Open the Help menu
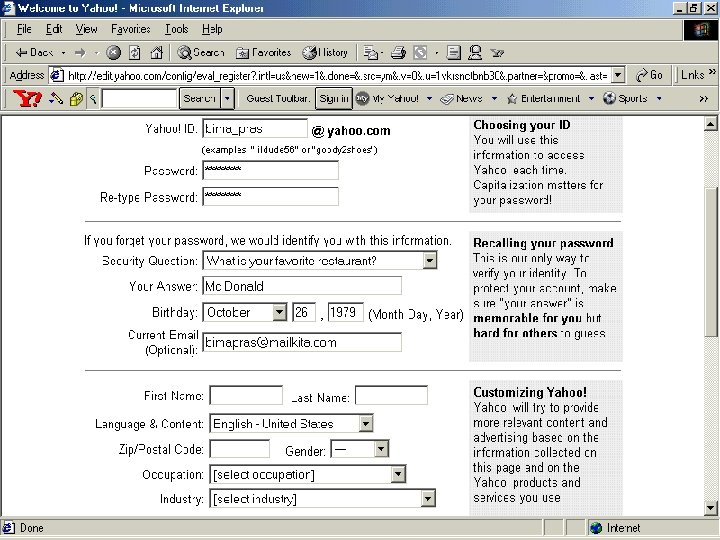 pos(212,29)
